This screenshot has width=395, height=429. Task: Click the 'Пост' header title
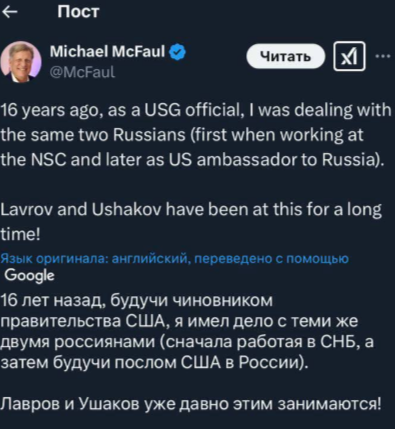(x=78, y=12)
